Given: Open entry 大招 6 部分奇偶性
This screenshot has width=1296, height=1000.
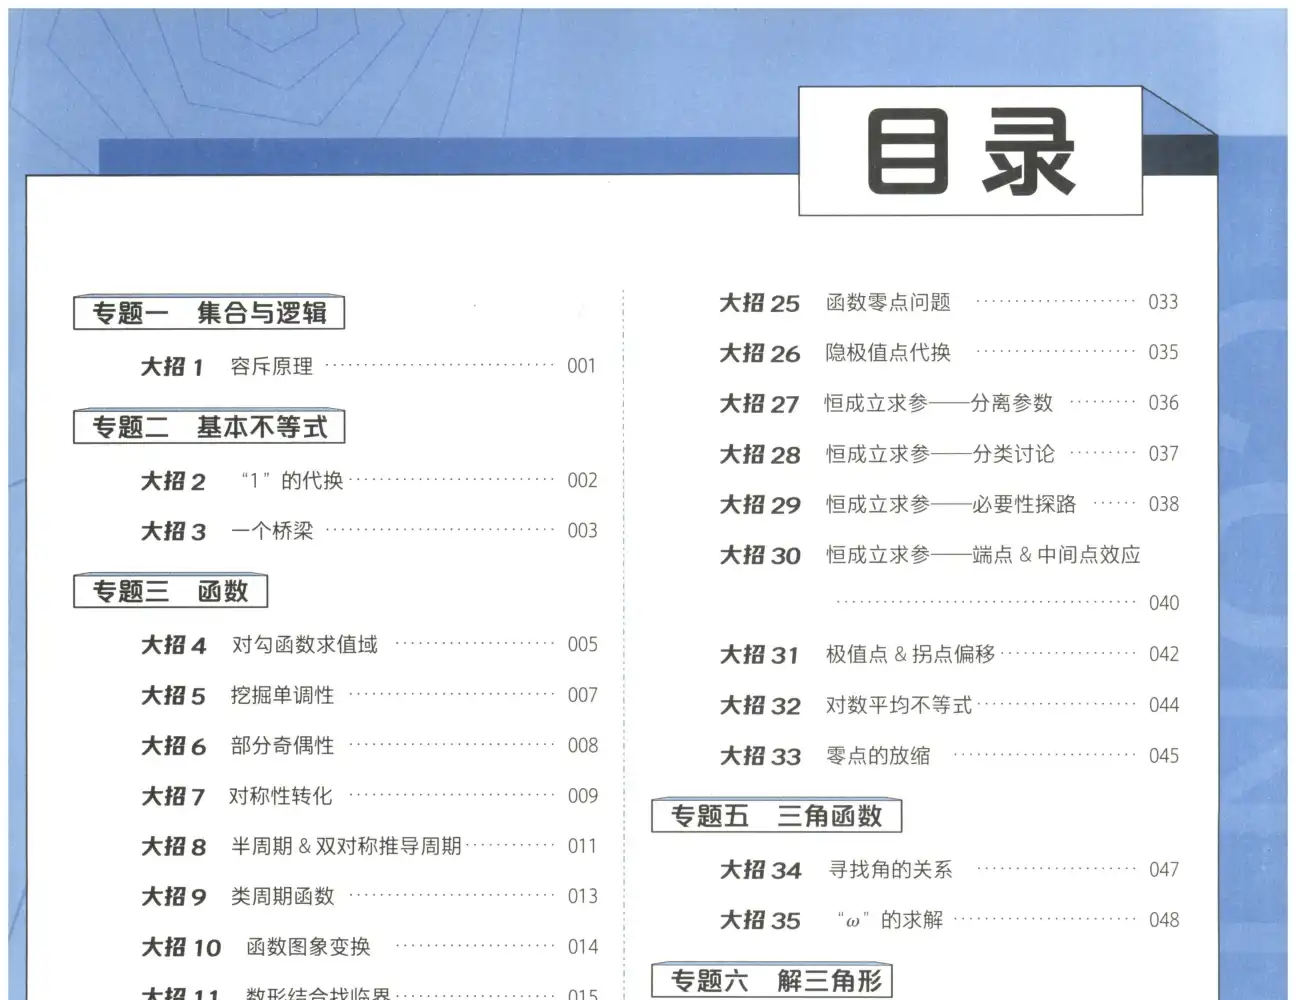Looking at the screenshot, I should click(x=369, y=746).
